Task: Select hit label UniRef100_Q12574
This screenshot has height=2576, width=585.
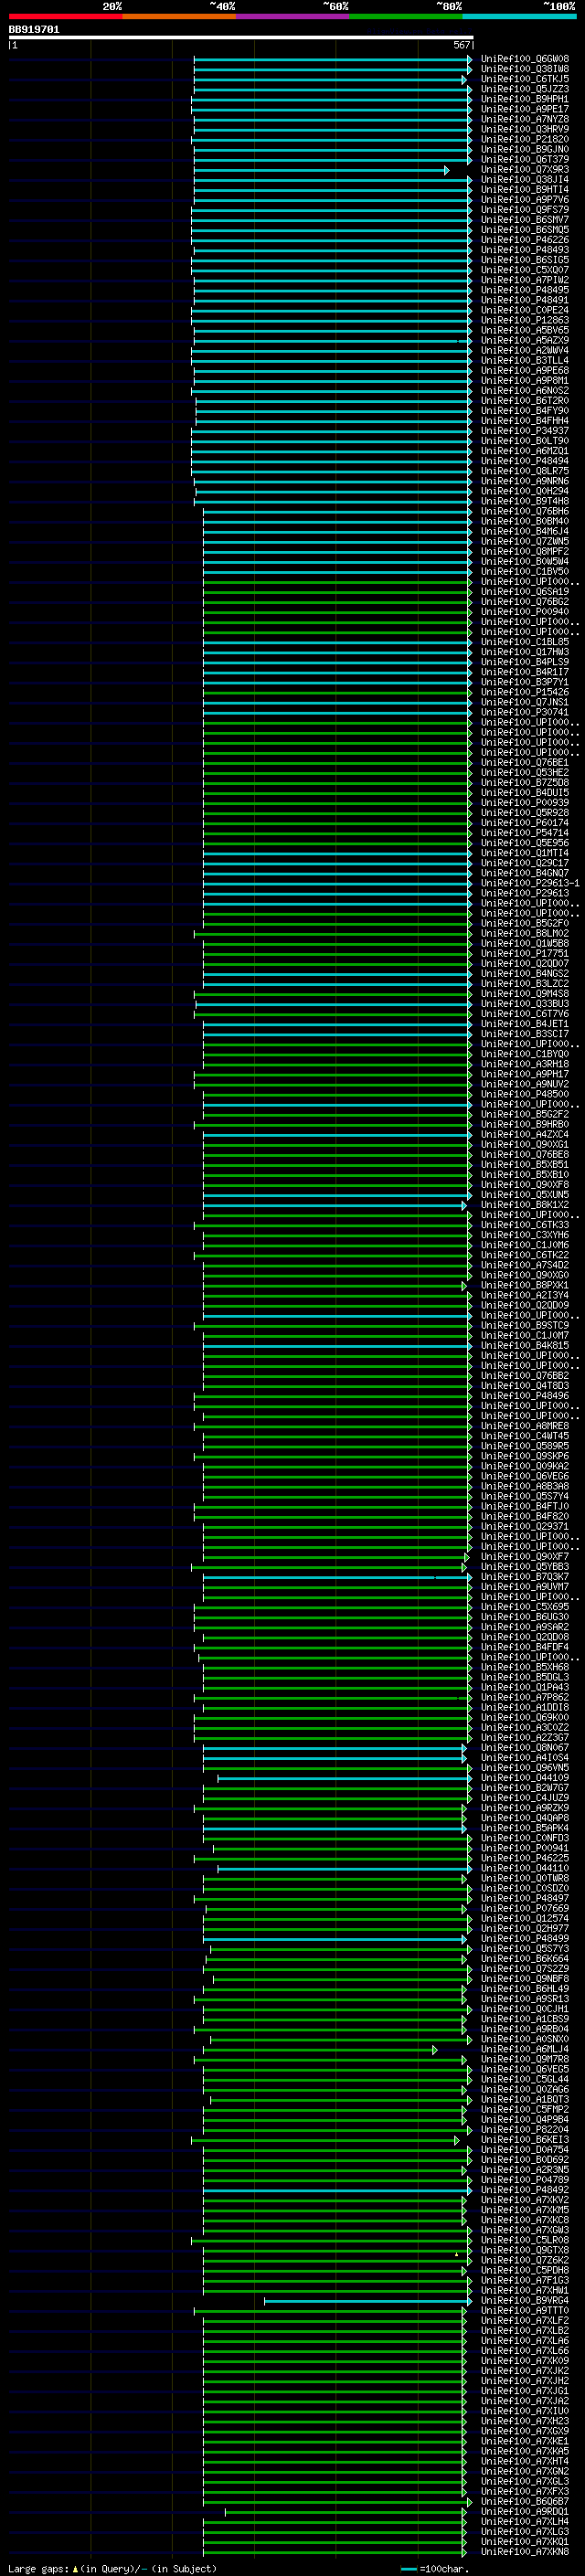Action: (525, 1918)
